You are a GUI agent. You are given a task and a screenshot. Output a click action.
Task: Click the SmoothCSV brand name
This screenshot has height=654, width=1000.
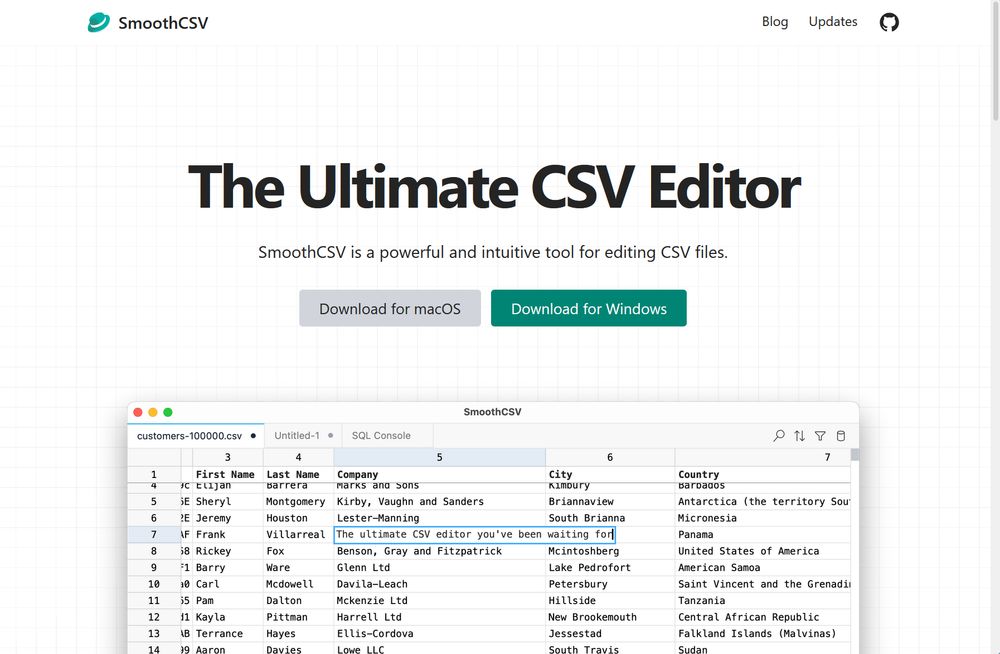click(163, 23)
